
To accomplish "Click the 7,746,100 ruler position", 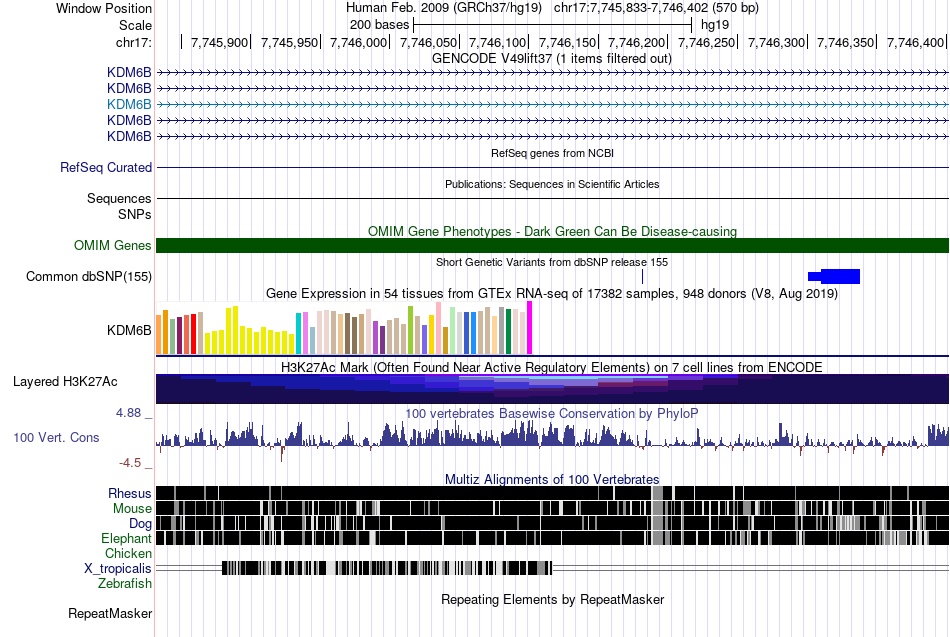I will pos(497,42).
